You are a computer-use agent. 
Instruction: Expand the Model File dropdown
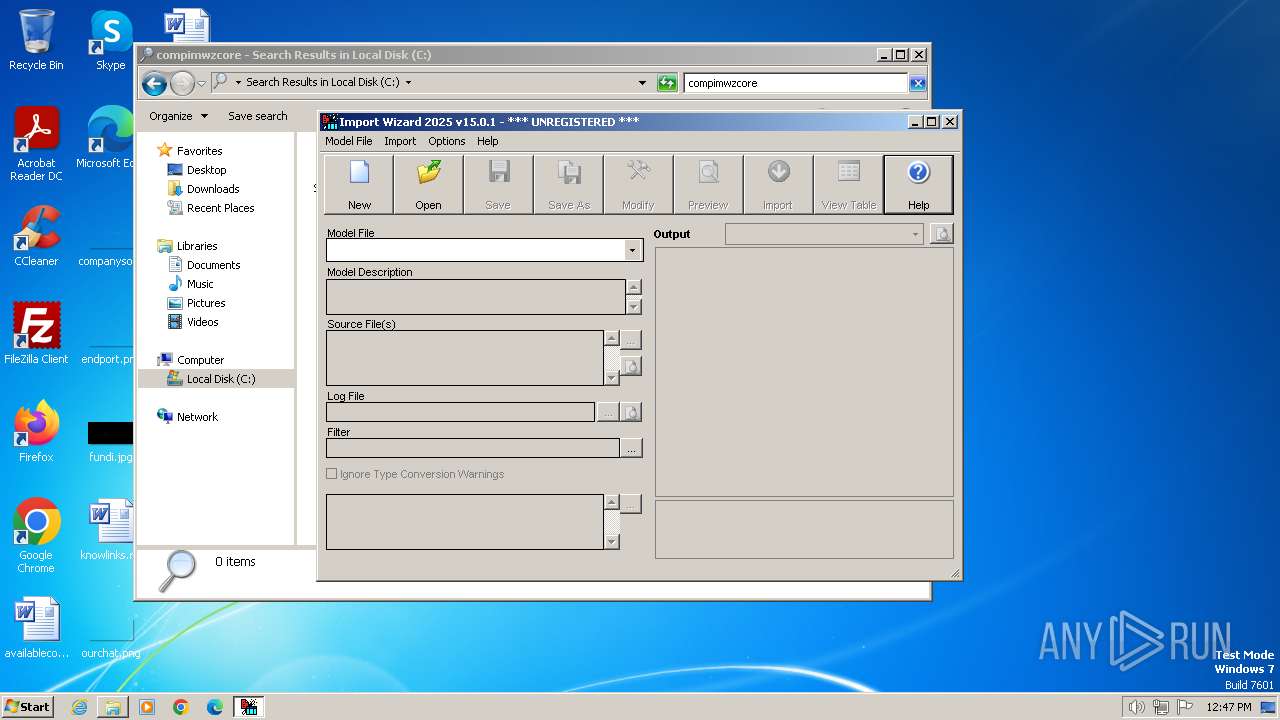point(632,250)
